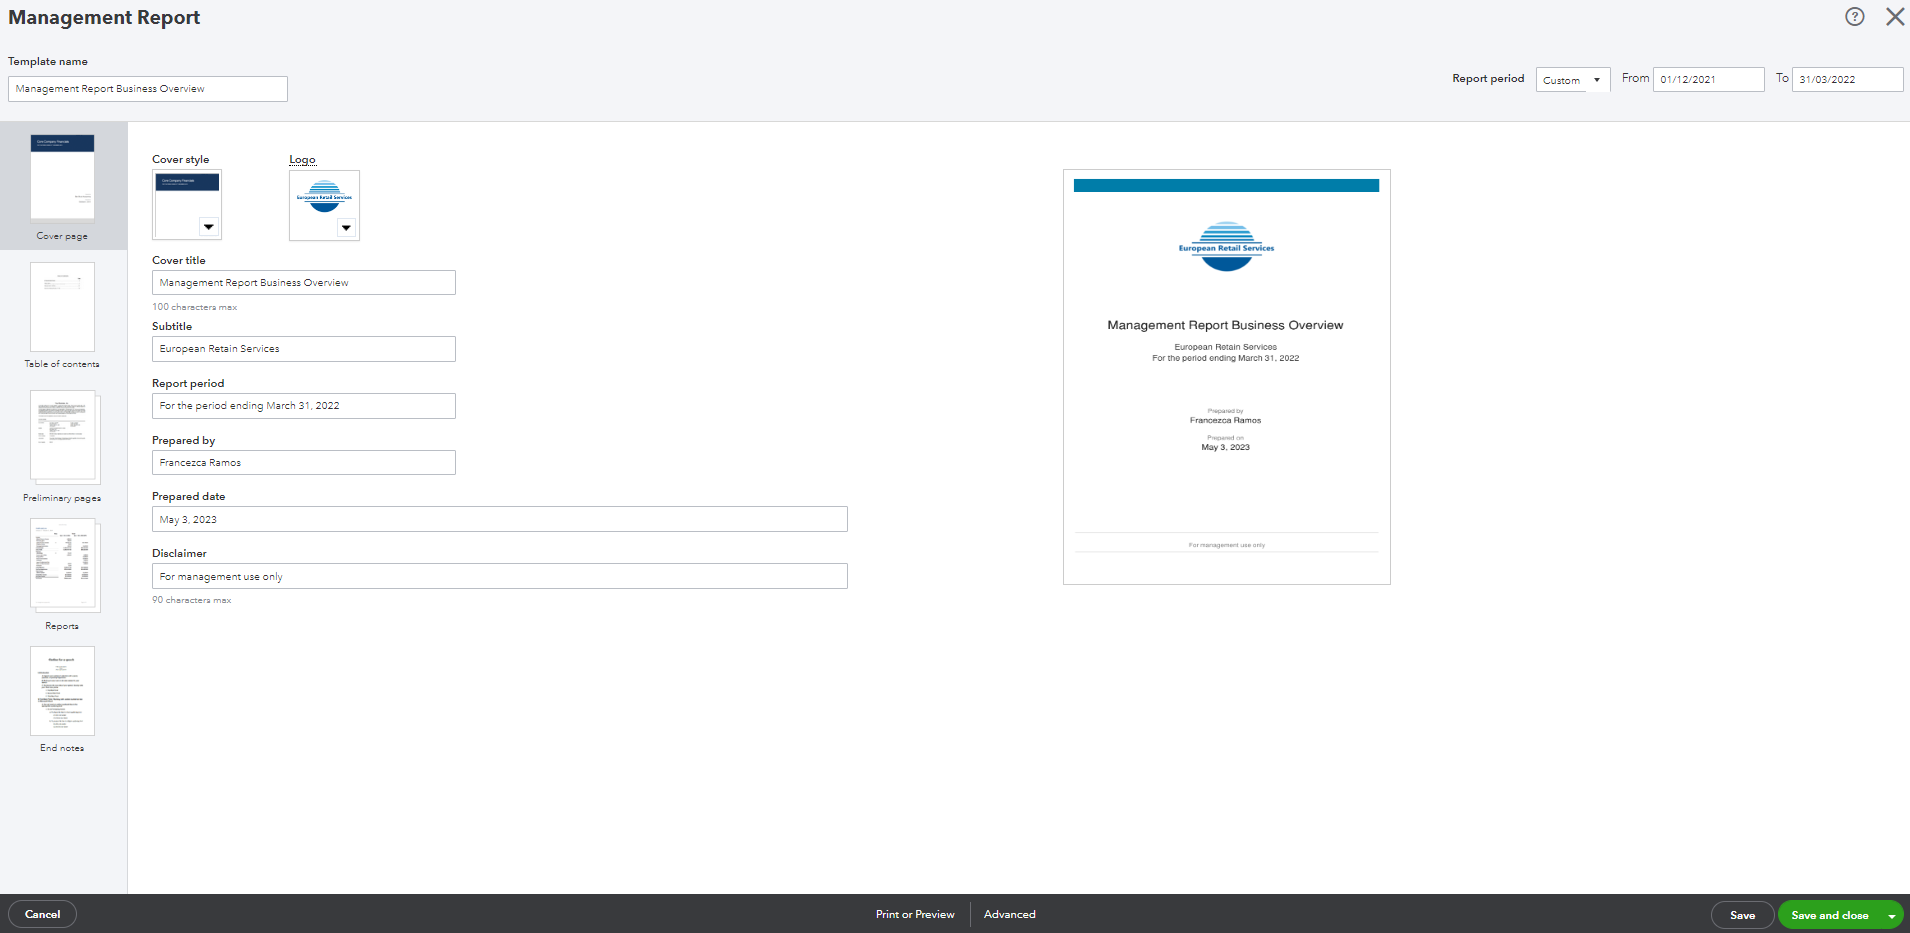Click the preview's period ending line
The image size is (1910, 933).
1226,358
